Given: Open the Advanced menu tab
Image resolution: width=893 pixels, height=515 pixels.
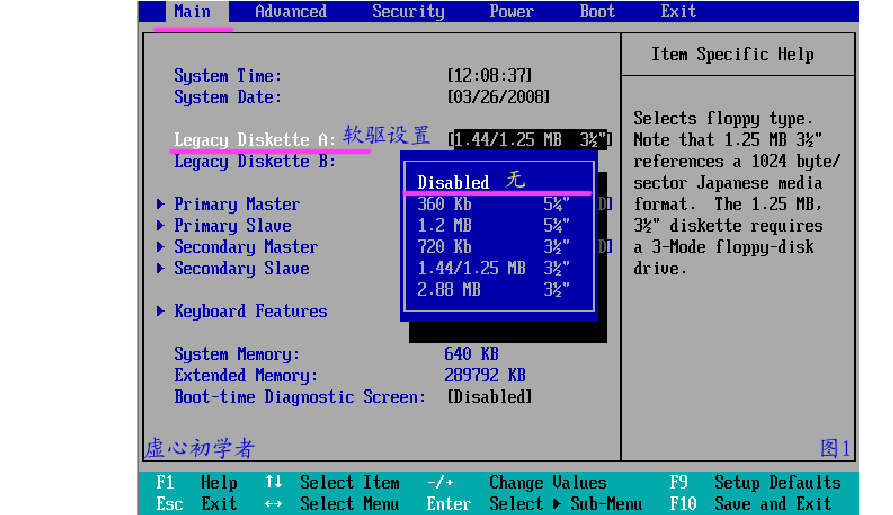Looking at the screenshot, I should coord(290,11).
